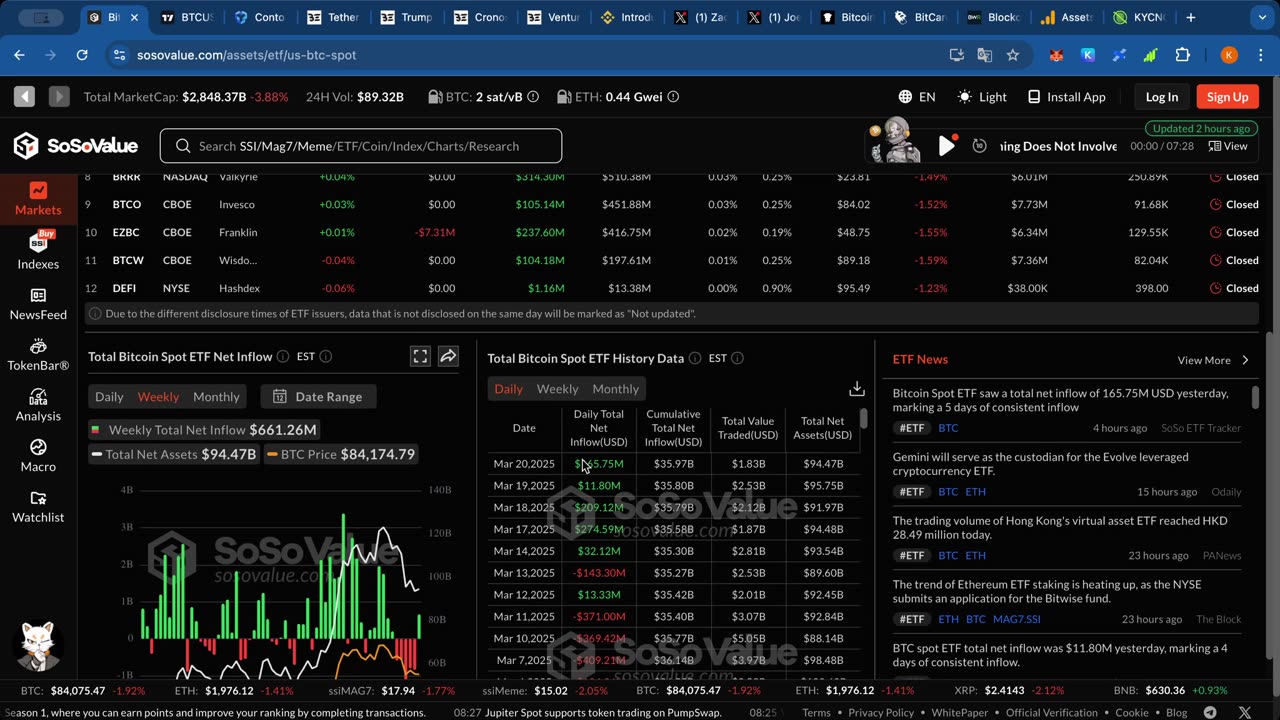1280x720 pixels.
Task: Select Monthly tab in Net Inflow chart
Action: click(216, 397)
